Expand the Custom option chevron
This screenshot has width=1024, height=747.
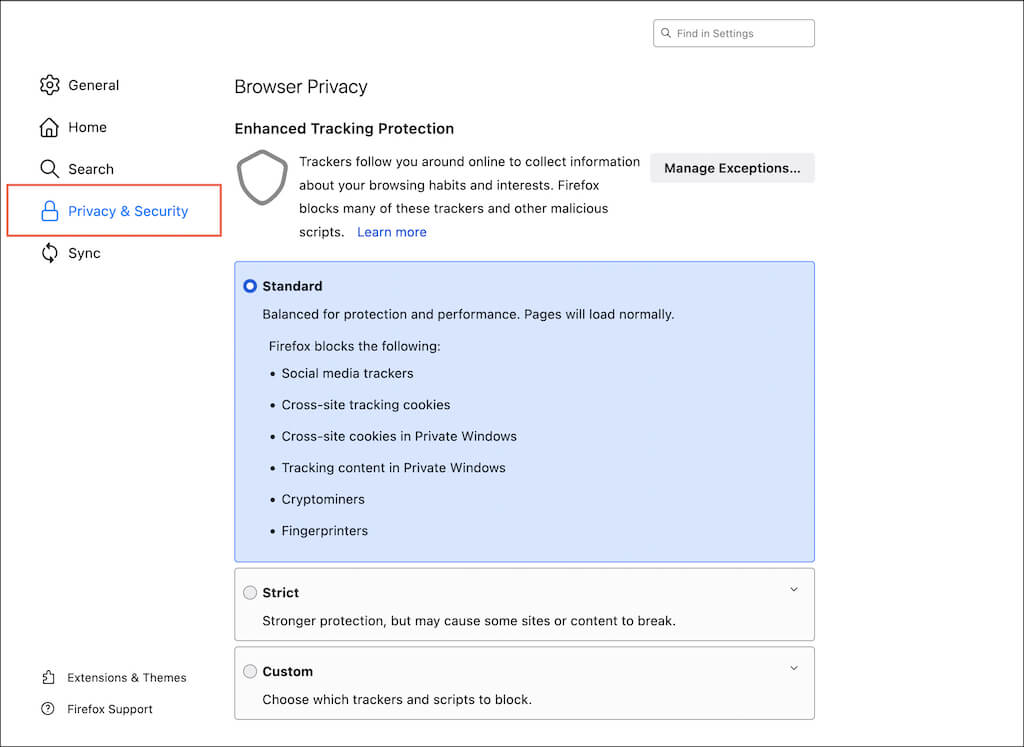(794, 668)
